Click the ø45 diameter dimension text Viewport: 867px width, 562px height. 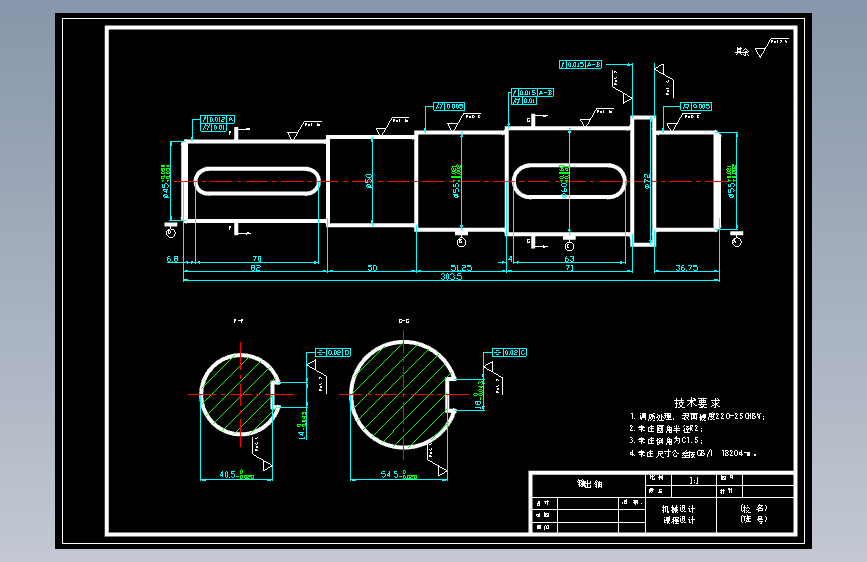click(165, 181)
